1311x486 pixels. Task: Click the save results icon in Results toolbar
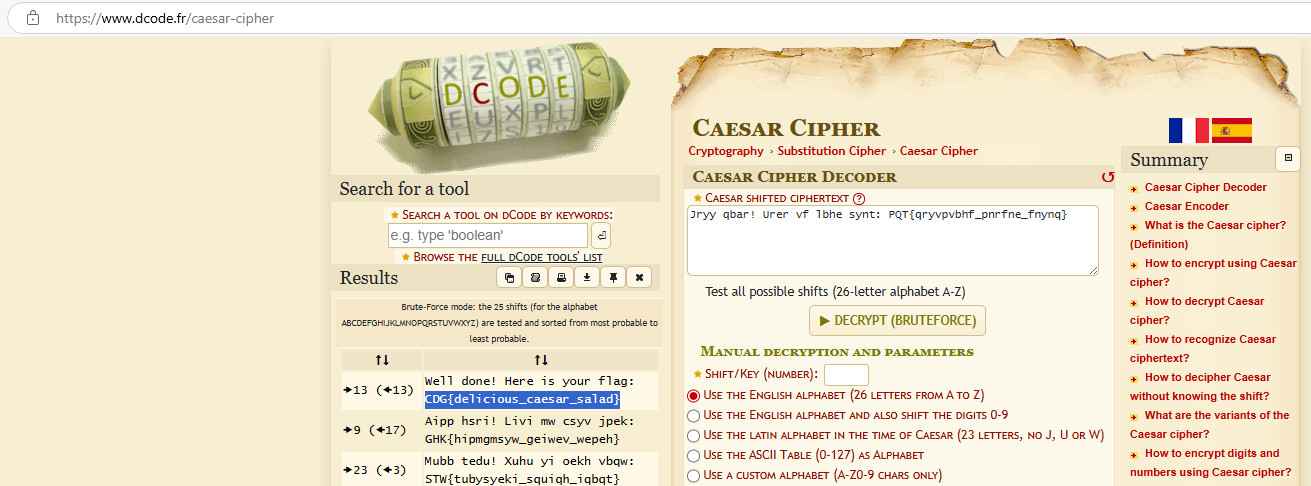(535, 277)
